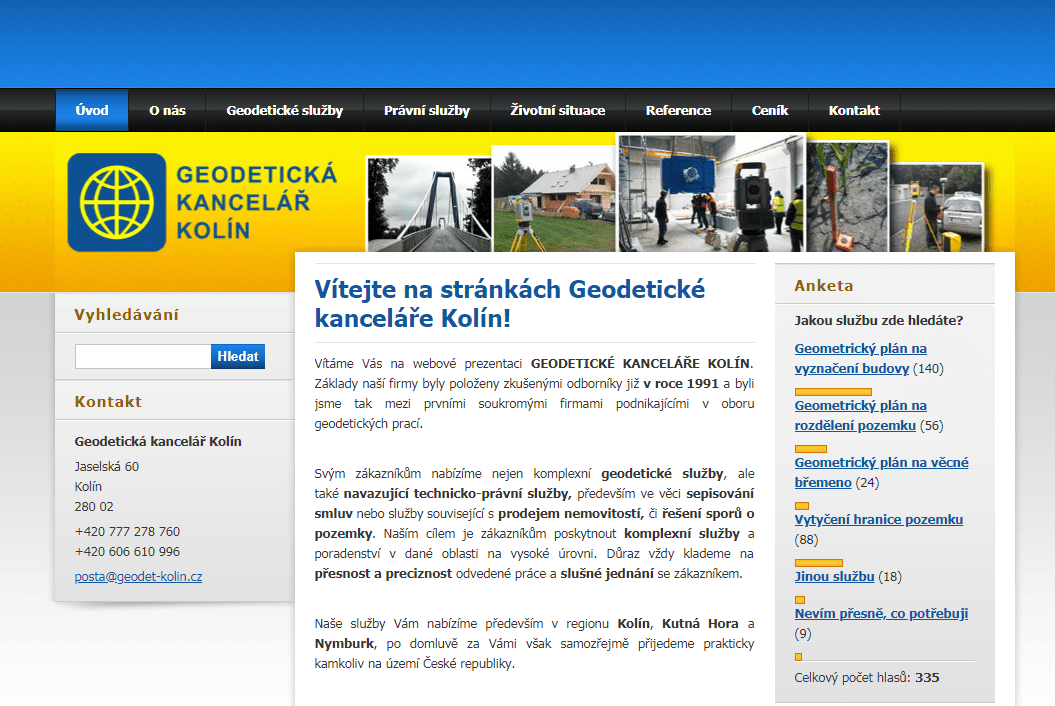Navigate to Reference page
Image resolution: width=1055 pixels, height=706 pixels.
678,110
